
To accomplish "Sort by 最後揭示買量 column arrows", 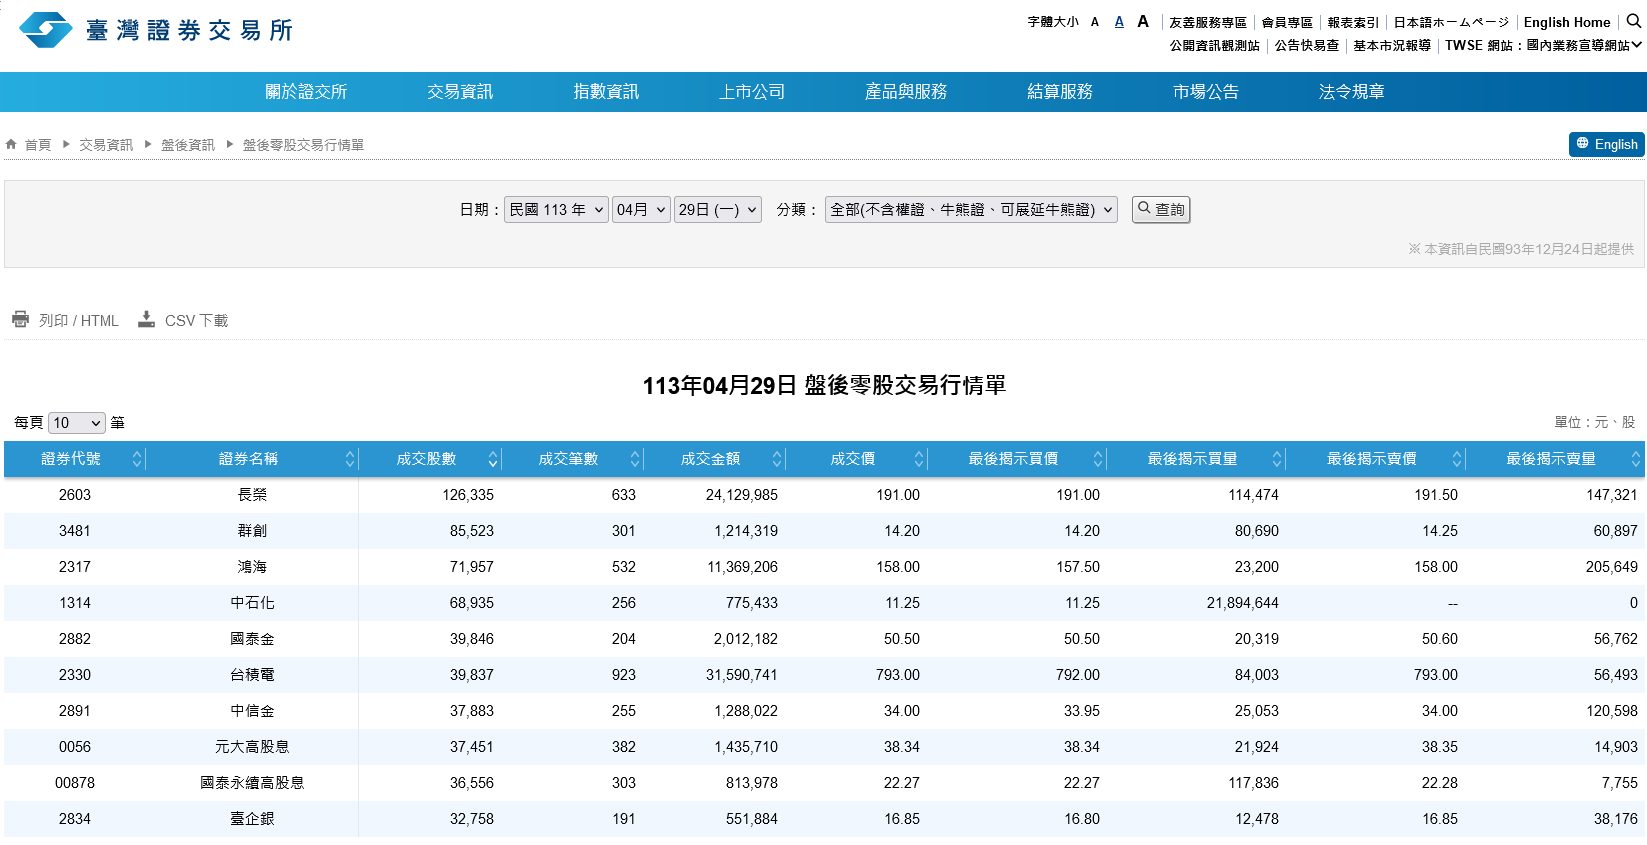I will (1277, 459).
